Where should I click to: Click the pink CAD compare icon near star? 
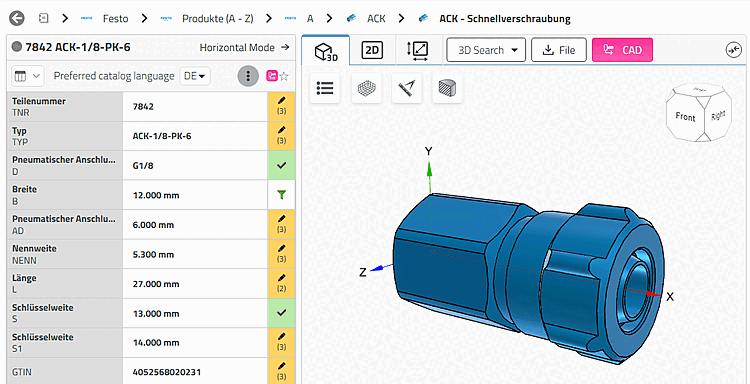(x=272, y=76)
